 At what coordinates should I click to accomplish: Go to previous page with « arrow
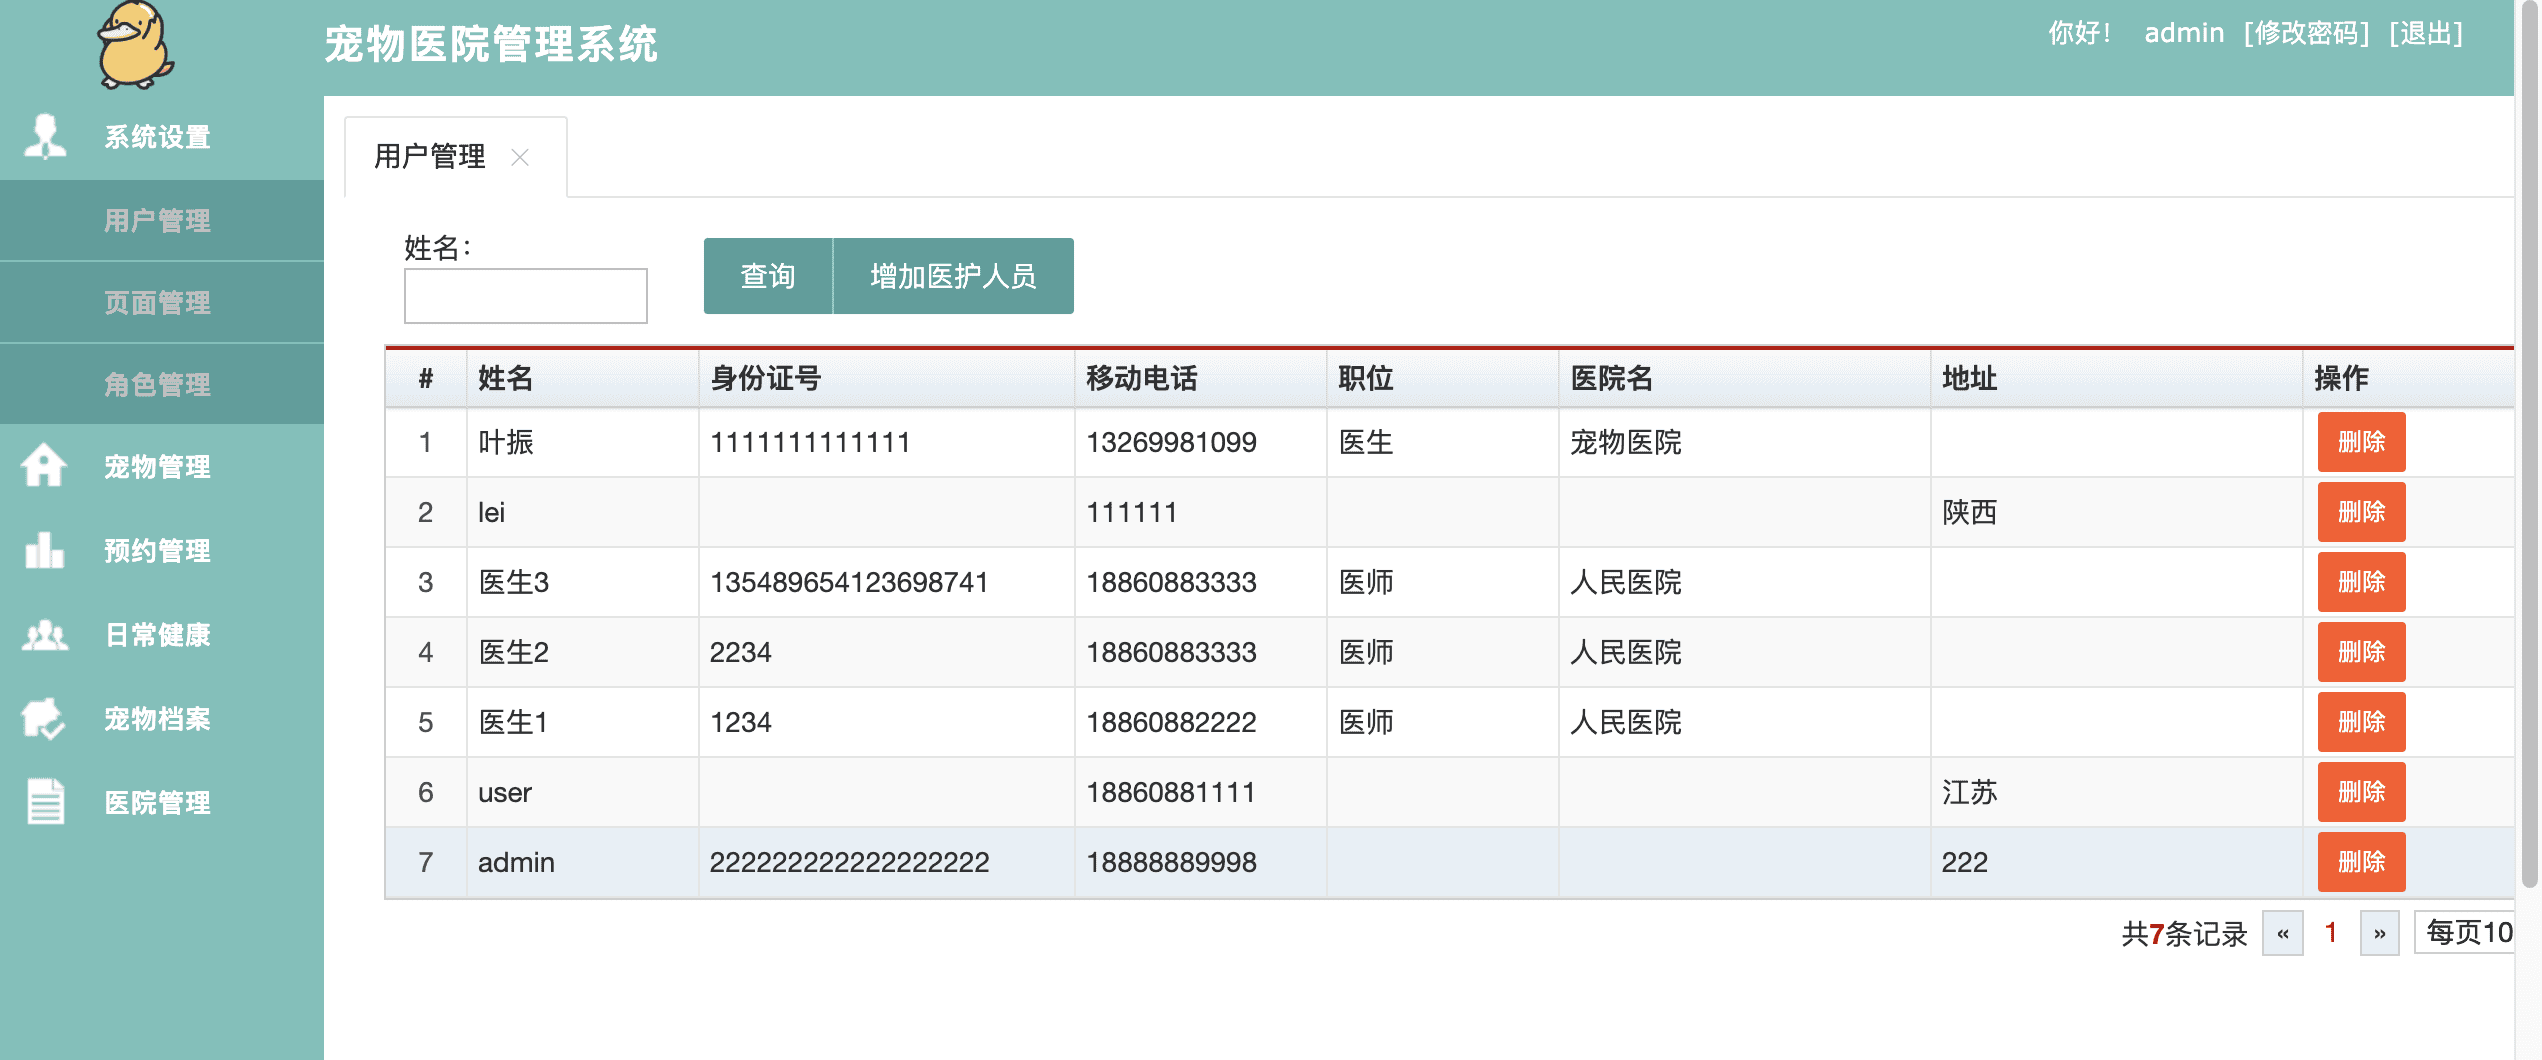click(2283, 933)
